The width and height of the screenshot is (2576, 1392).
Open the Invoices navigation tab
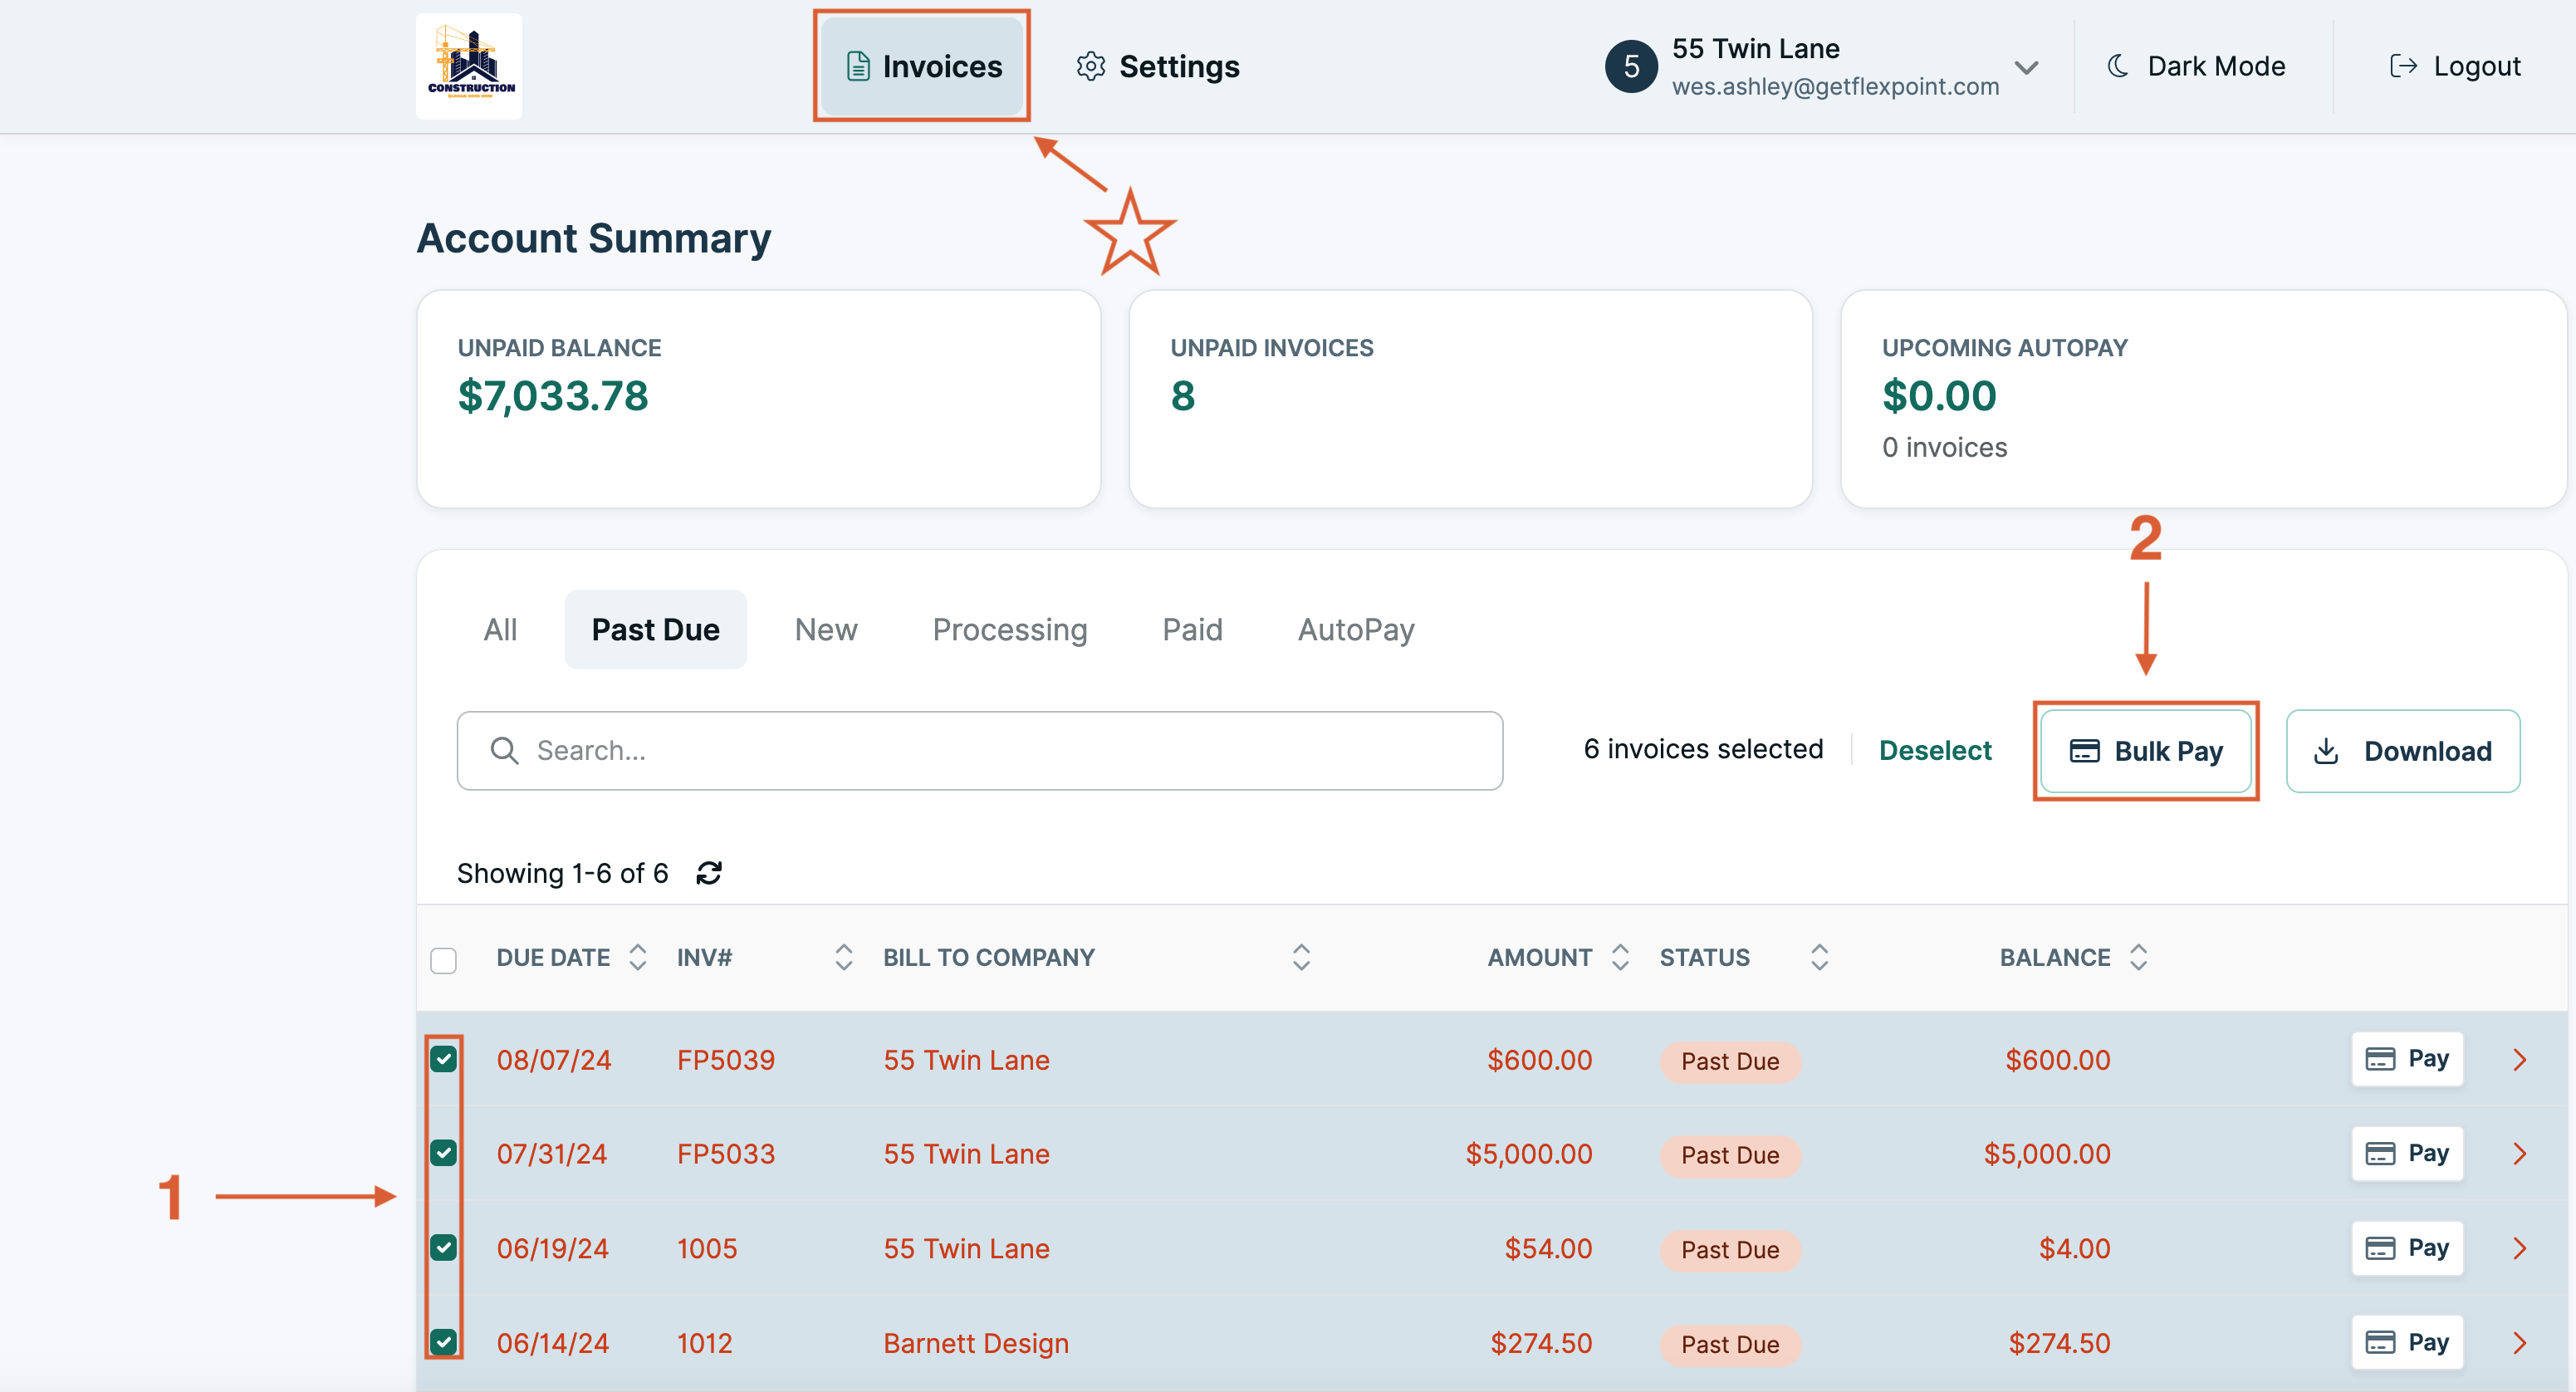click(x=921, y=66)
